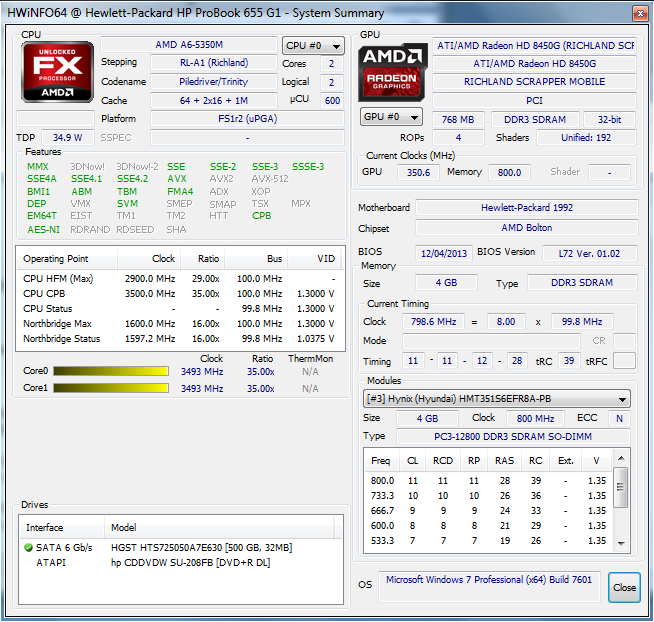654x622 pixels.
Task: Select the 800.0 frequency timing row
Action: 489,481
